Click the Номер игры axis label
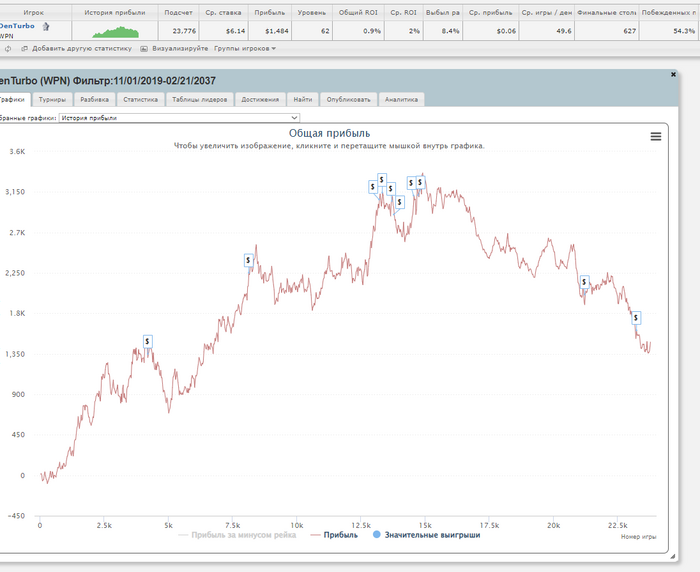Screen dimensions: 700x572 pos(638,537)
